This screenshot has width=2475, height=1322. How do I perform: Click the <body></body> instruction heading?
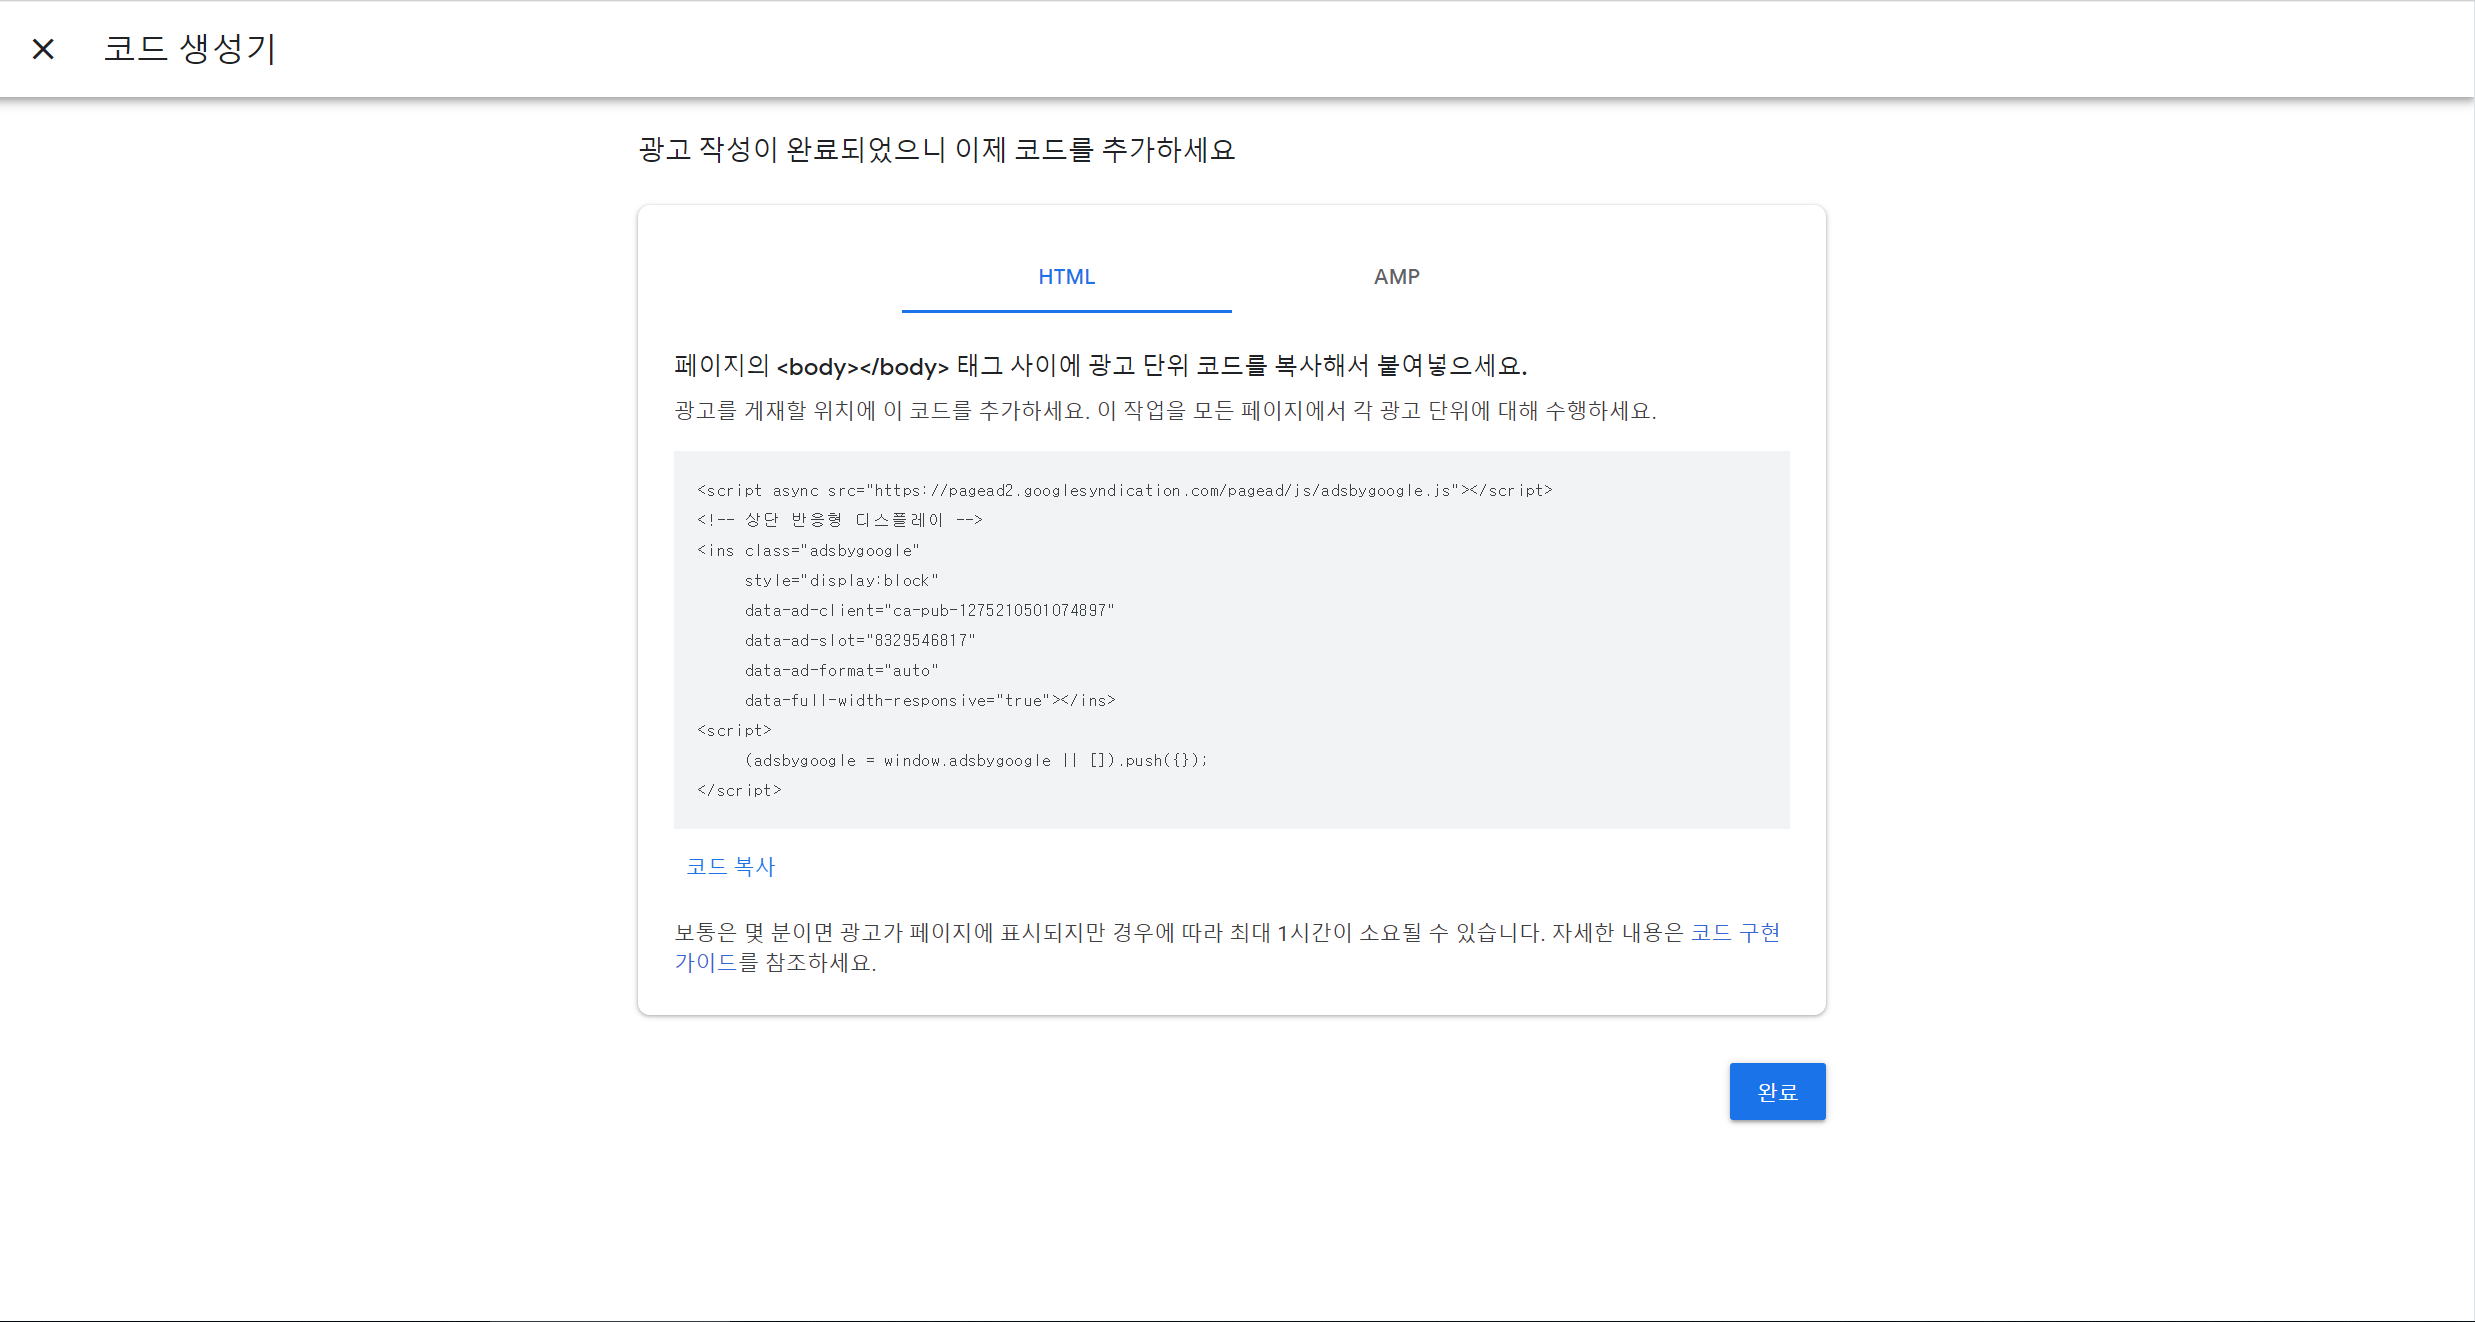pyautogui.click(x=1100, y=366)
